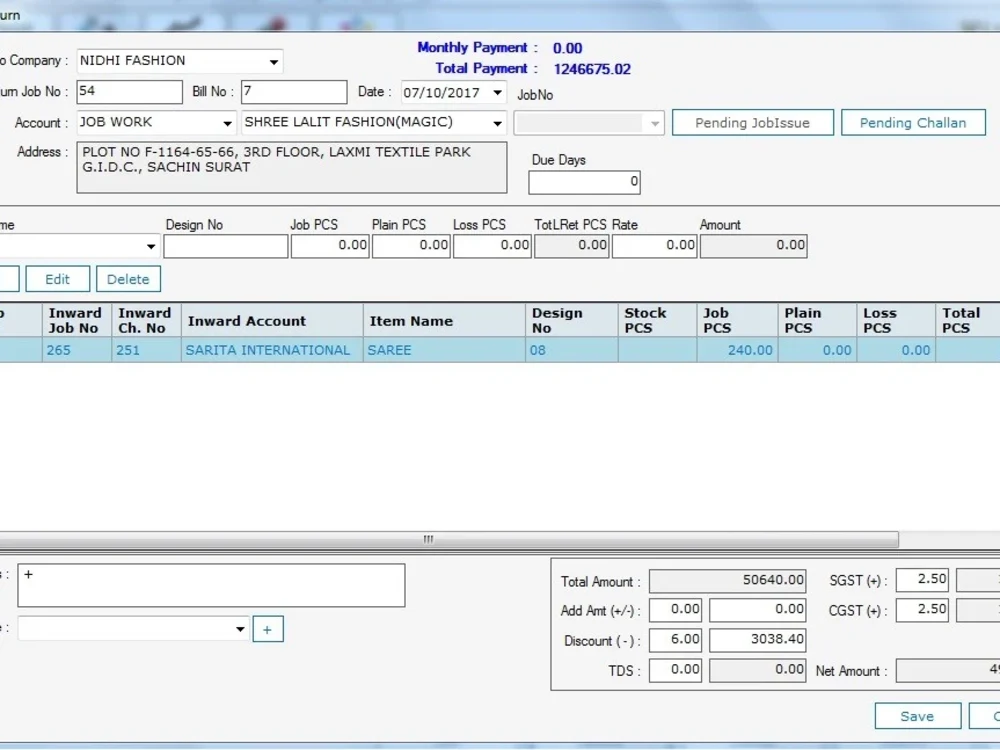This screenshot has width=1000, height=750.
Task: Click the remarks text box containing +
Action: (x=211, y=585)
